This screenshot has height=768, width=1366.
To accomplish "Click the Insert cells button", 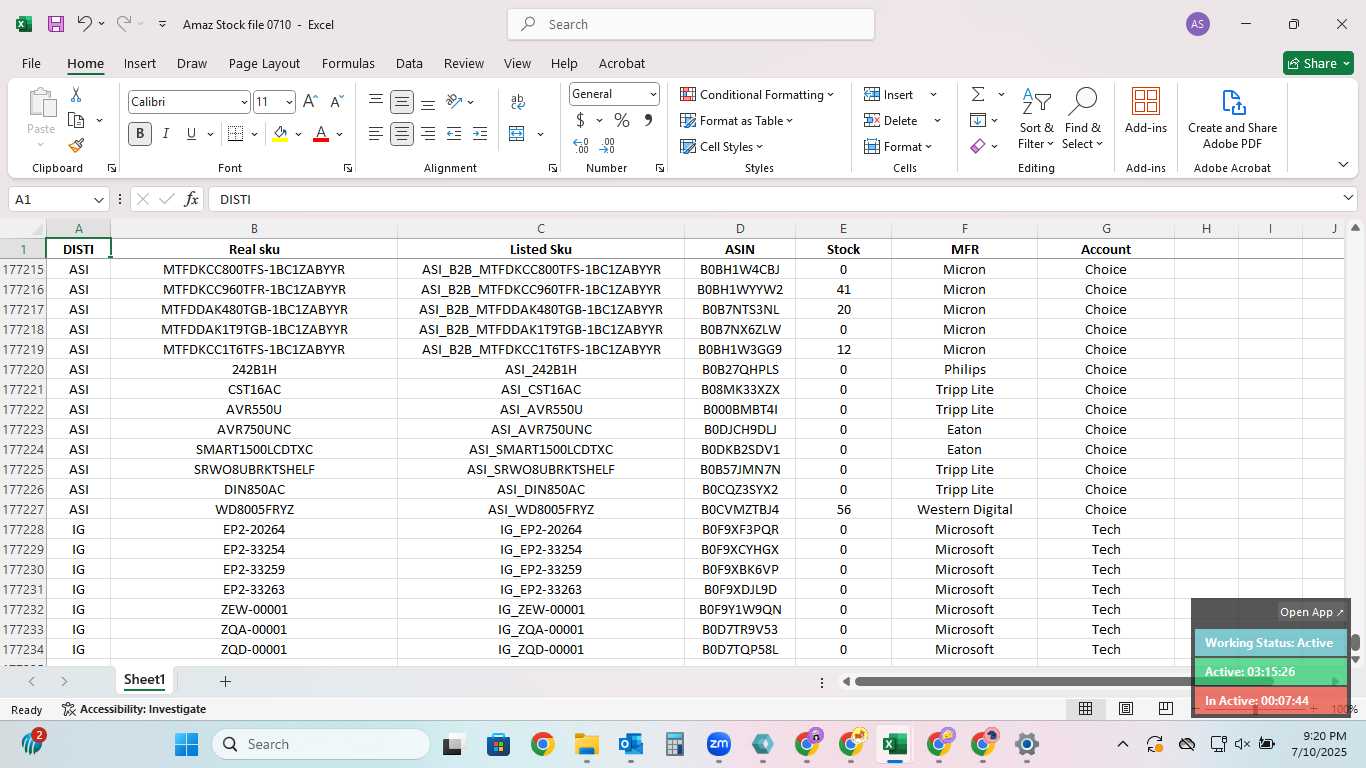I will tap(889, 94).
